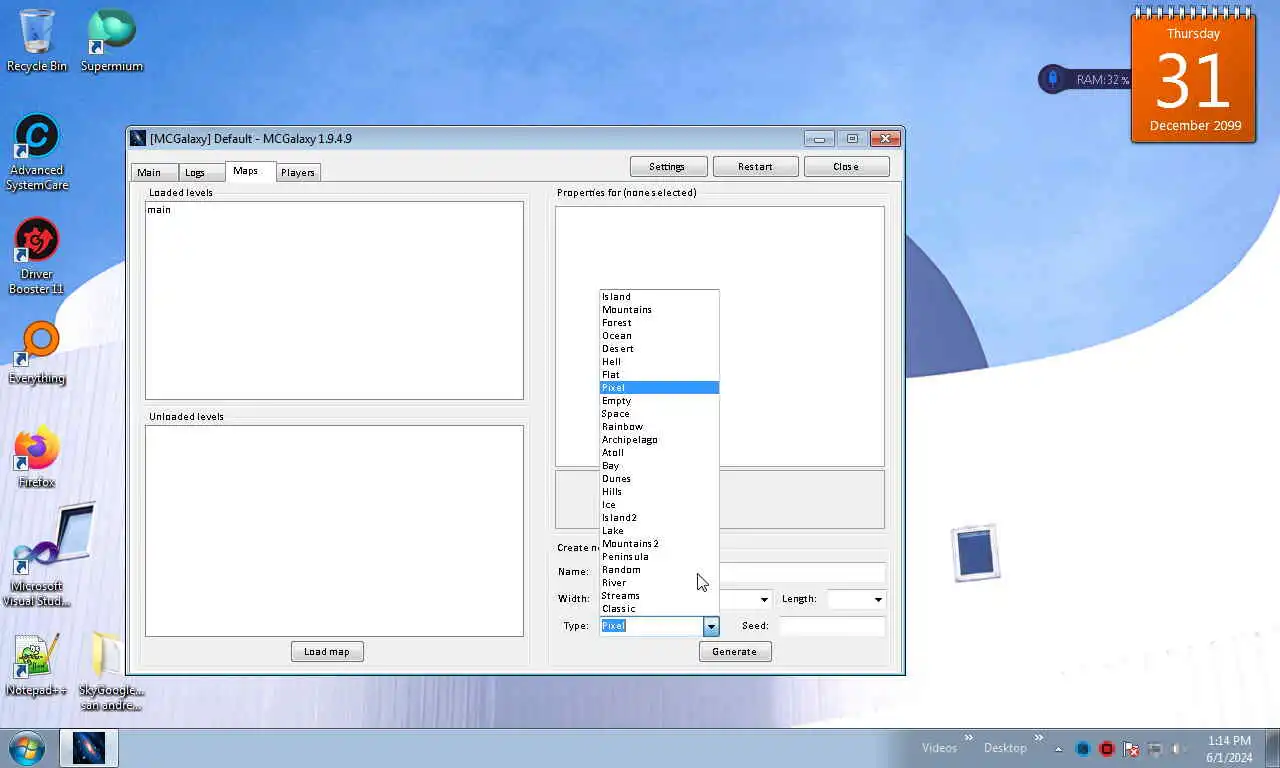Screen dimensions: 1280x768
Task: Select Rainbow map type
Action: pos(659,427)
